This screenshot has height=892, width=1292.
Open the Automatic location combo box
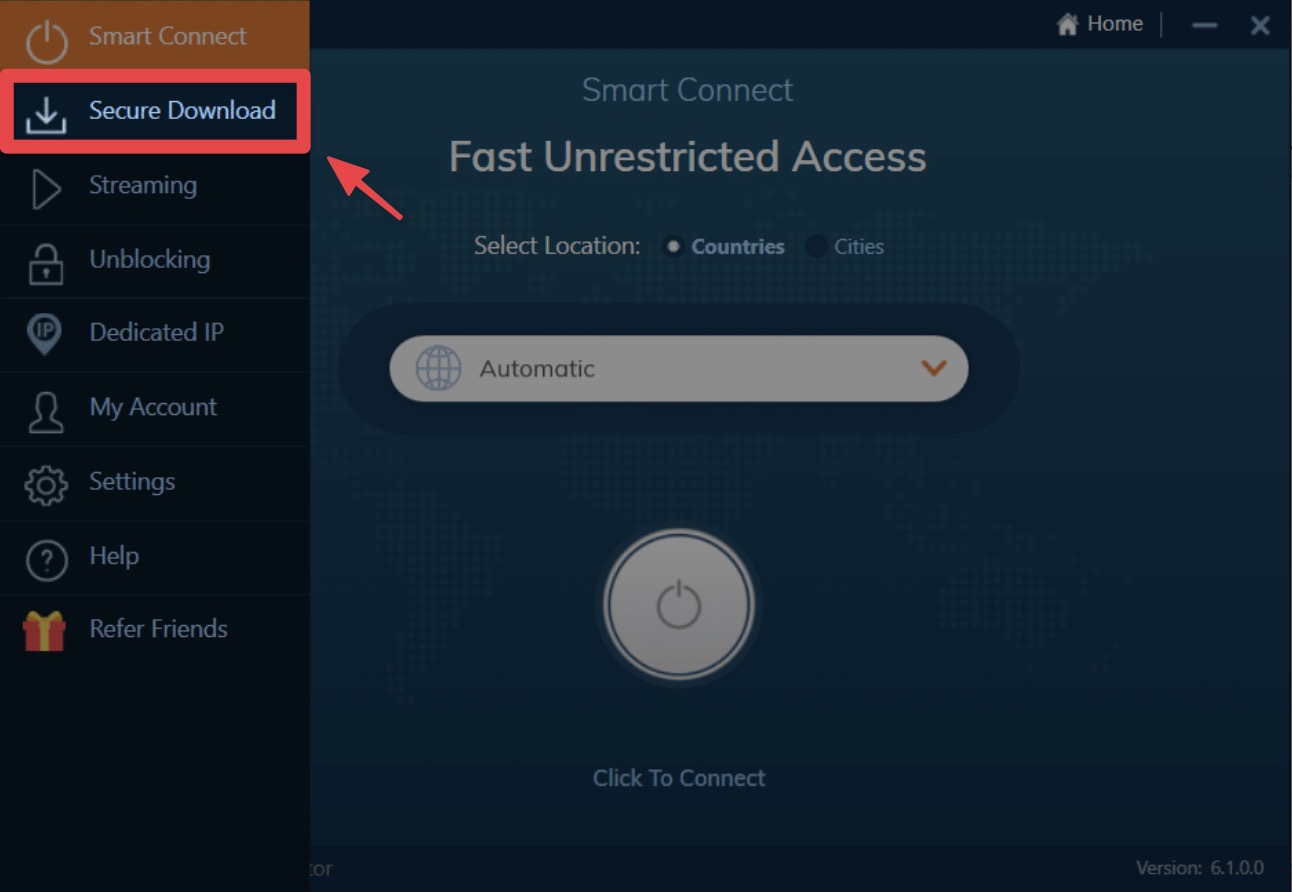click(678, 368)
